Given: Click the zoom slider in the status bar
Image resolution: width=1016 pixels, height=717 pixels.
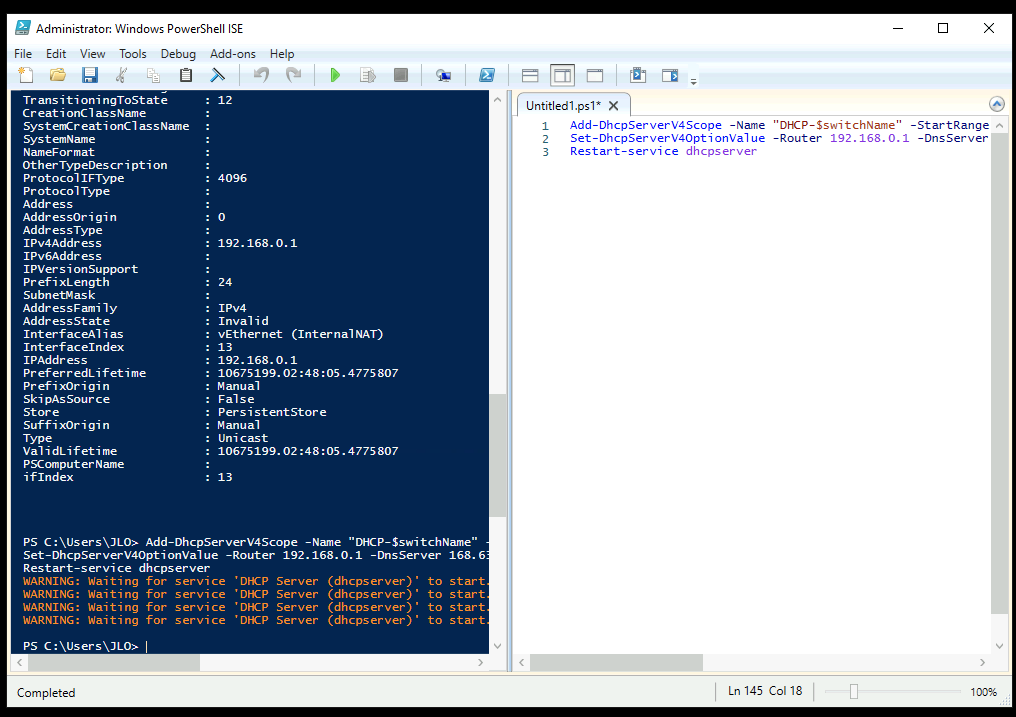Looking at the screenshot, I should coord(854,692).
